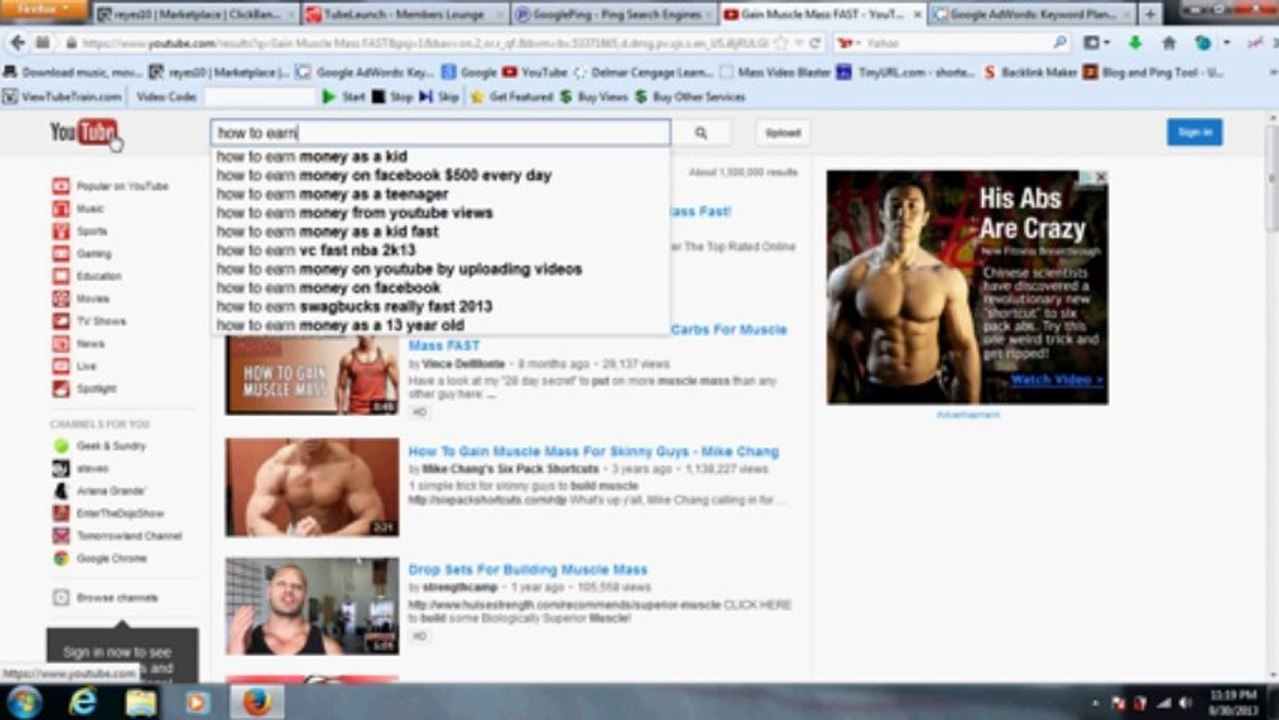Click Skip on ViewTubeTrain toolbar
Screen dimensions: 1279x720
click(439, 97)
